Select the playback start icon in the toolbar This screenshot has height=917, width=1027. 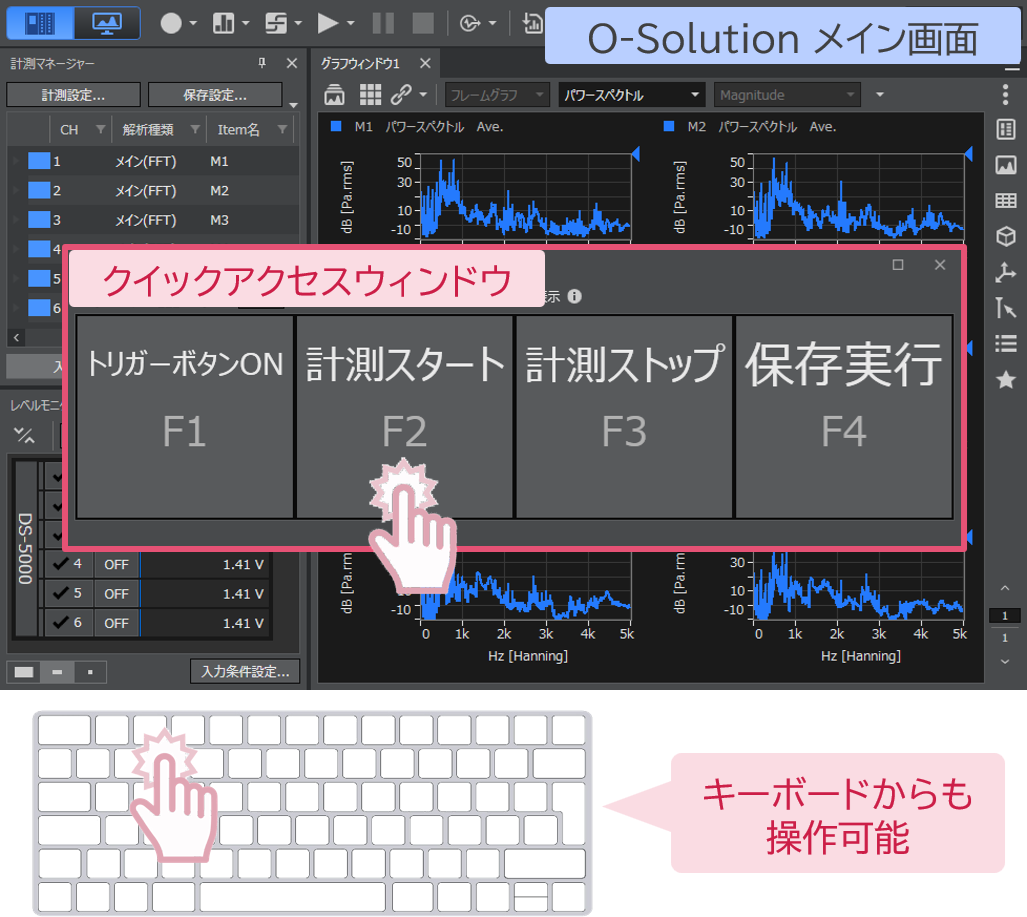[x=330, y=22]
